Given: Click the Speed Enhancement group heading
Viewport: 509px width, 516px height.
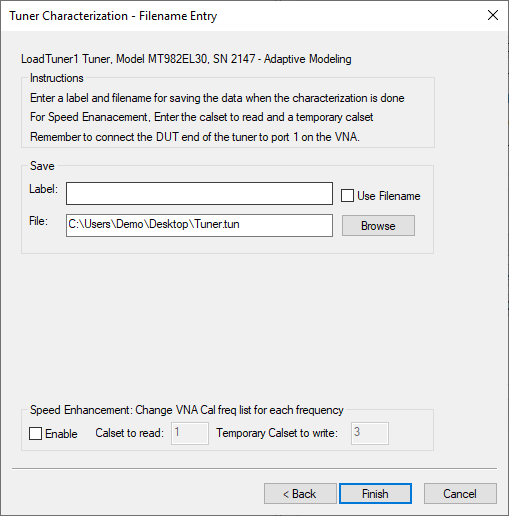Looking at the screenshot, I should click(187, 410).
